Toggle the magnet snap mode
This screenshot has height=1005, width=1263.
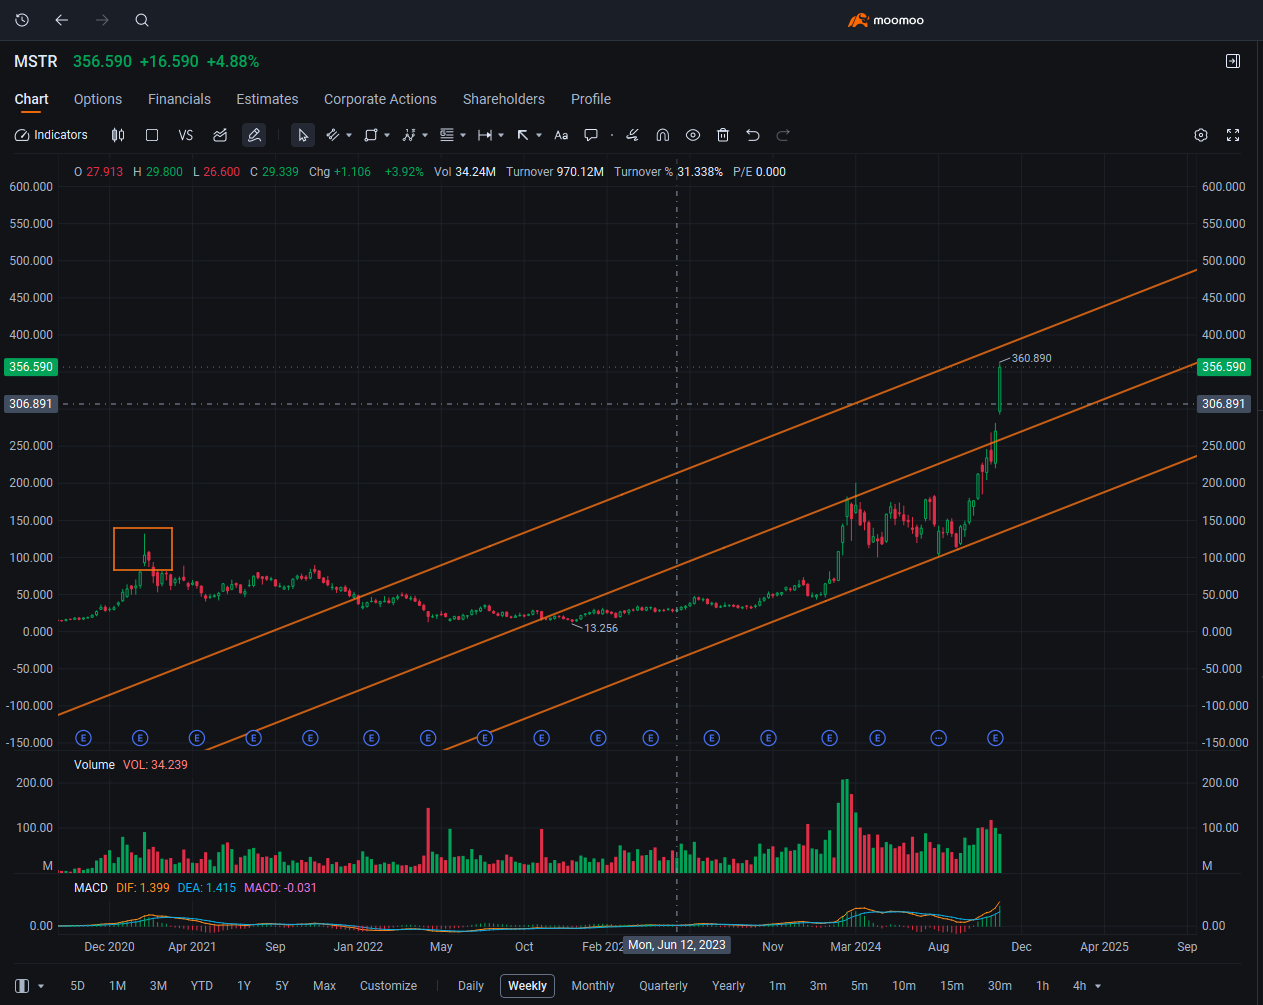coord(662,135)
